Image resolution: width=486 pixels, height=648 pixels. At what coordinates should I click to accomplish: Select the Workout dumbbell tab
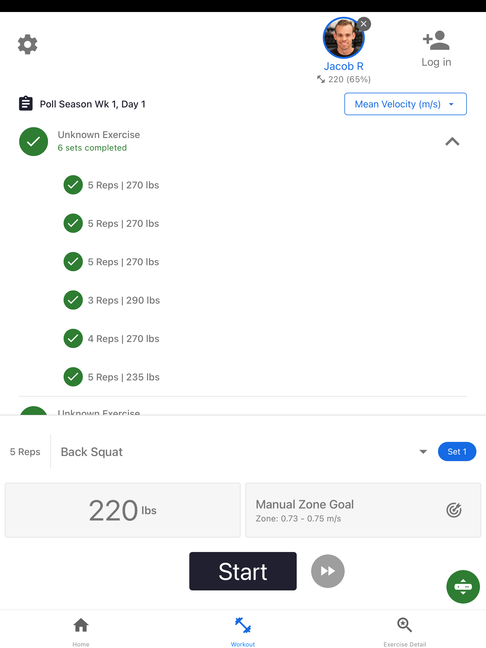(243, 631)
